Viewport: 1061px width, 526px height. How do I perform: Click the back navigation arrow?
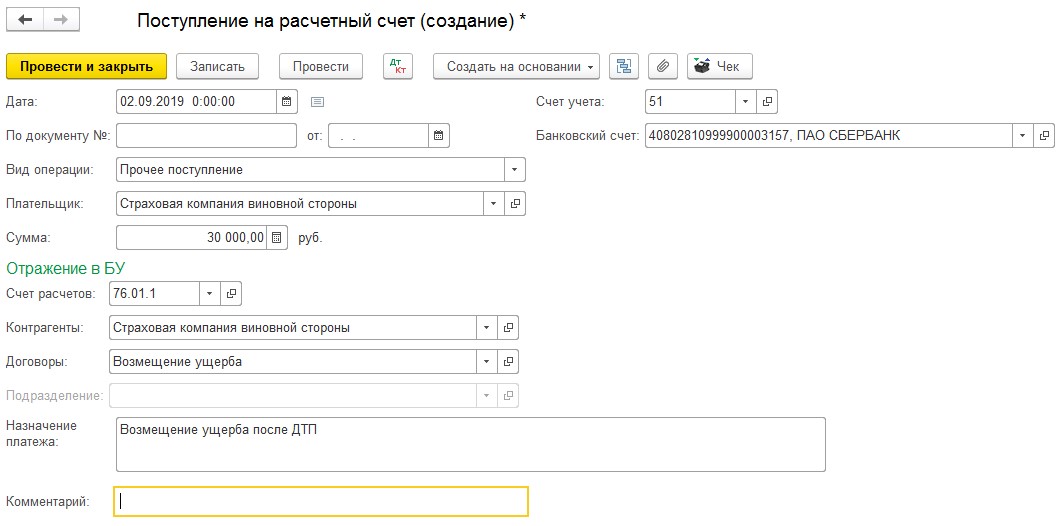(26, 20)
